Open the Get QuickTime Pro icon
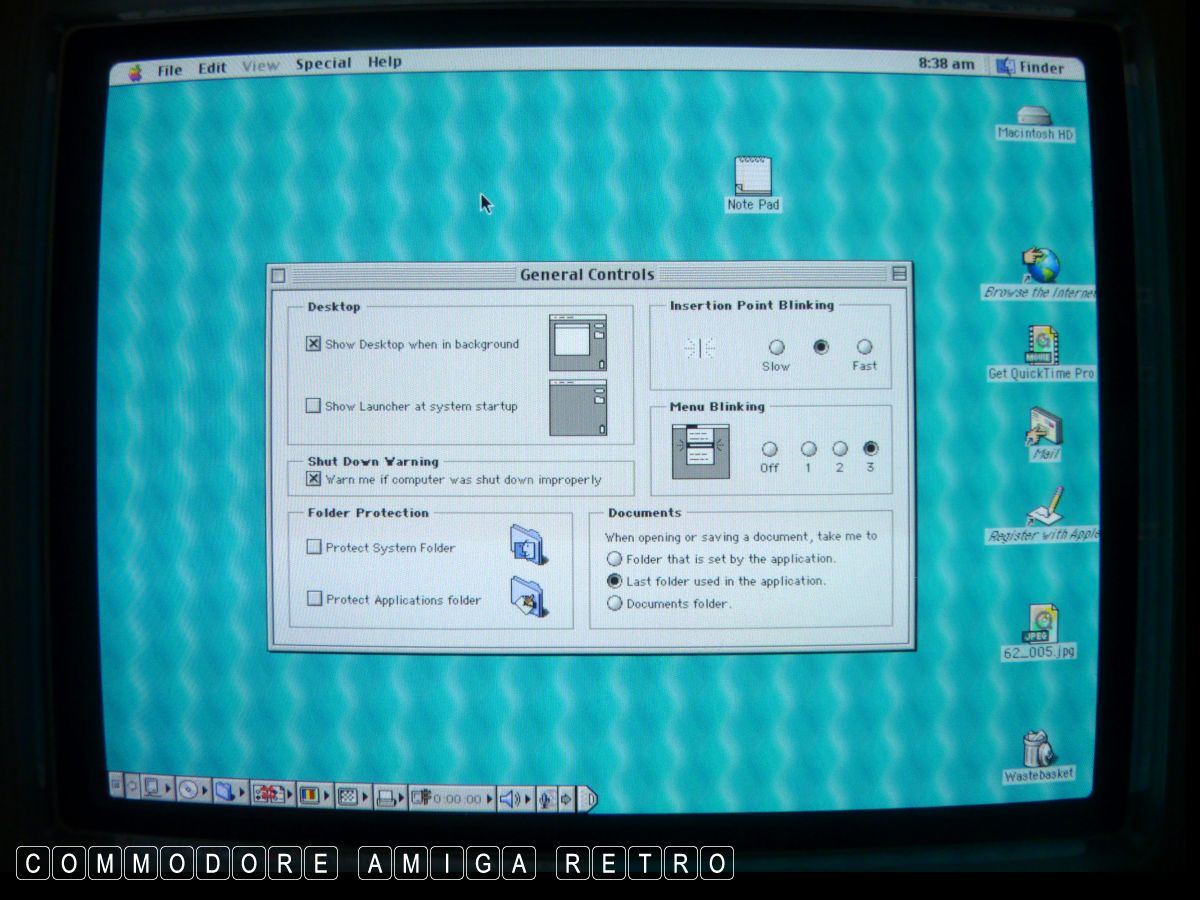The height and width of the screenshot is (900, 1200). (x=1040, y=345)
